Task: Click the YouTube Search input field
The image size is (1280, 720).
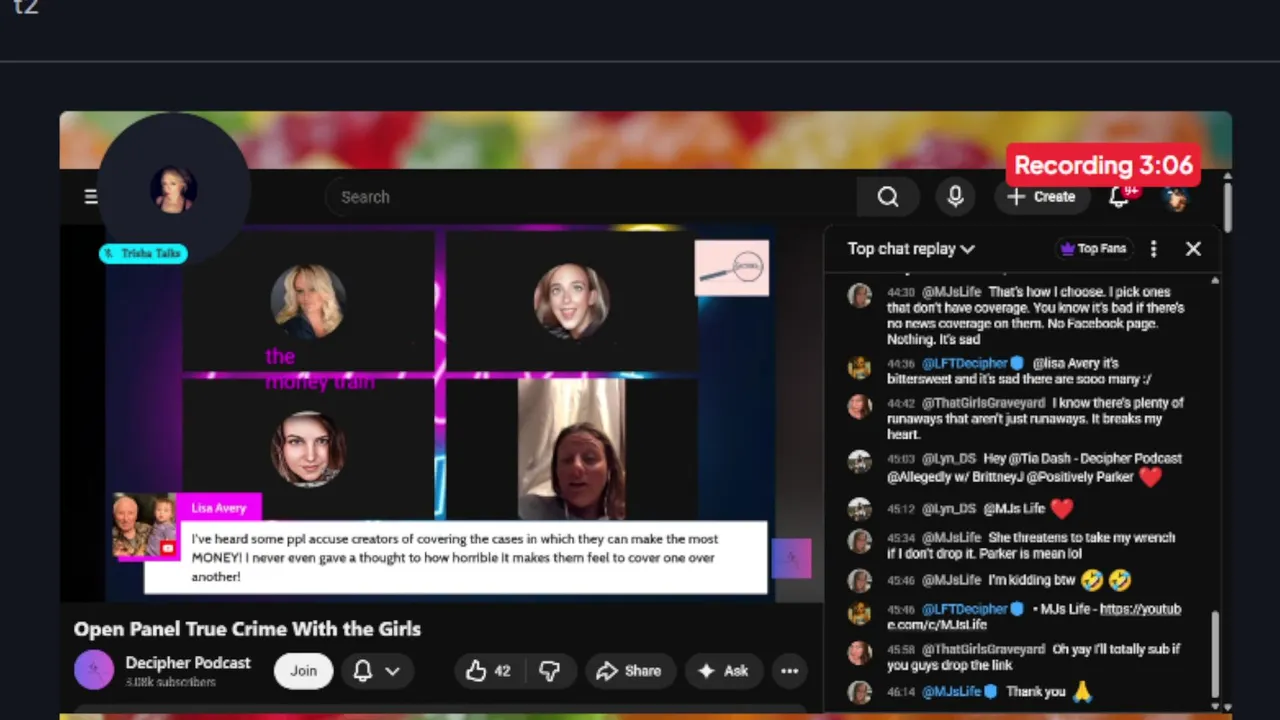Action: (590, 197)
